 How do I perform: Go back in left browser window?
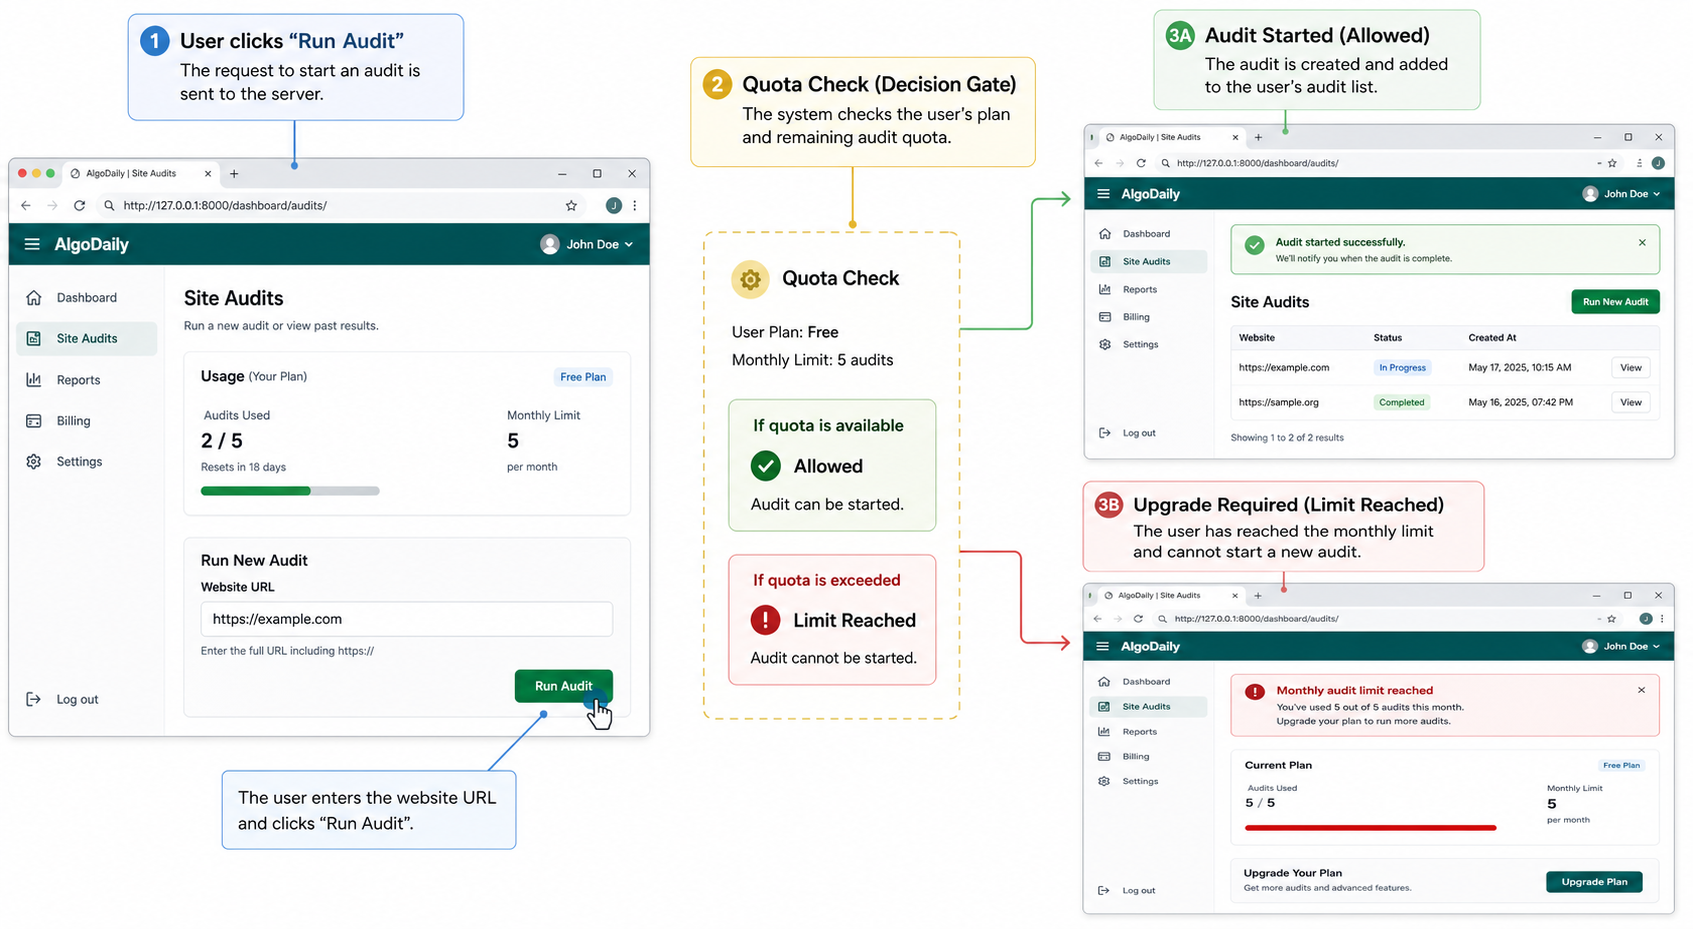tap(26, 205)
